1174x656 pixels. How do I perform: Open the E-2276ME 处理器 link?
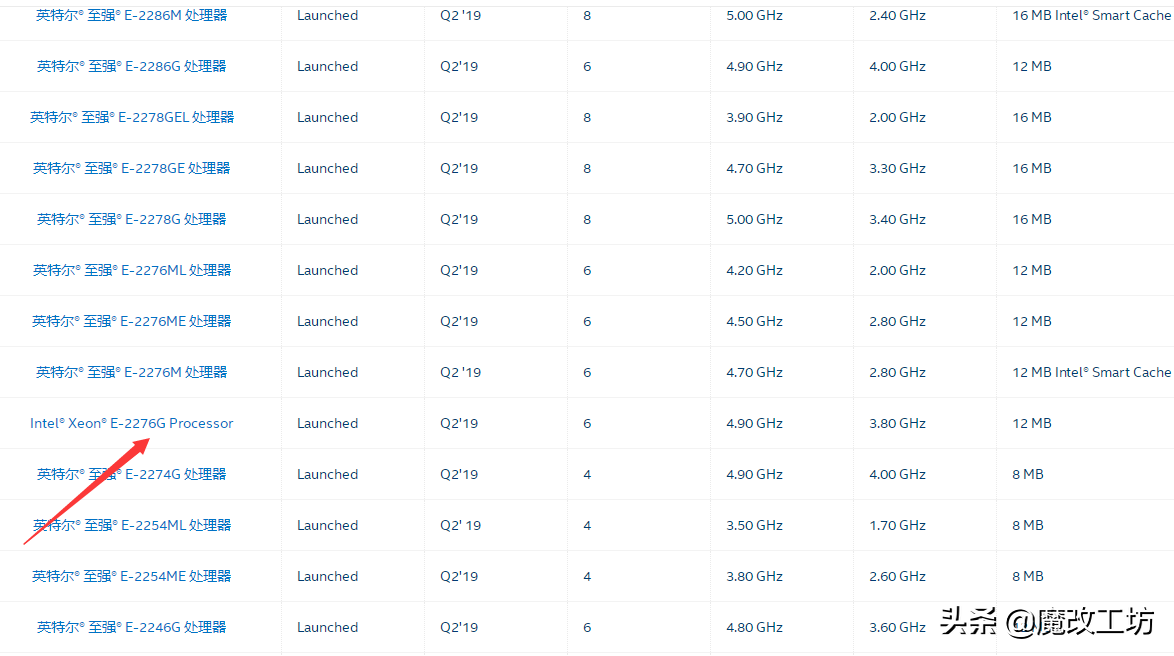click(132, 321)
